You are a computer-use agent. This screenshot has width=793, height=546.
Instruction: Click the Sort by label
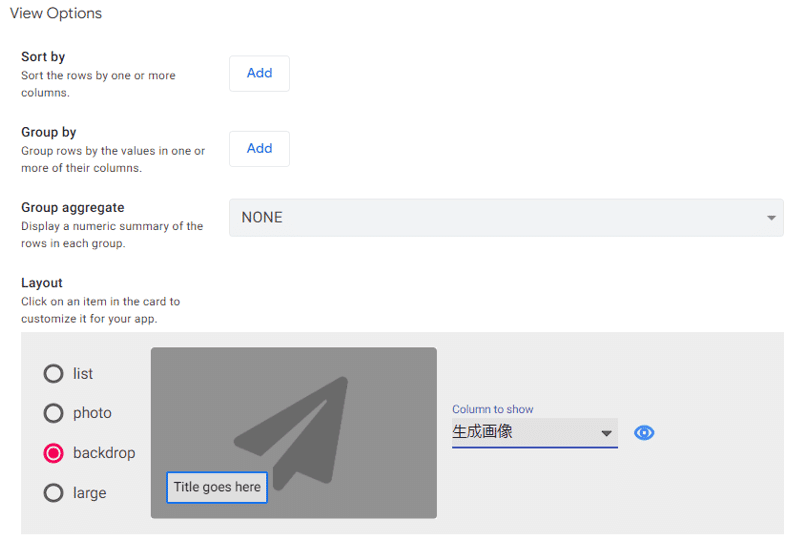click(x=43, y=57)
